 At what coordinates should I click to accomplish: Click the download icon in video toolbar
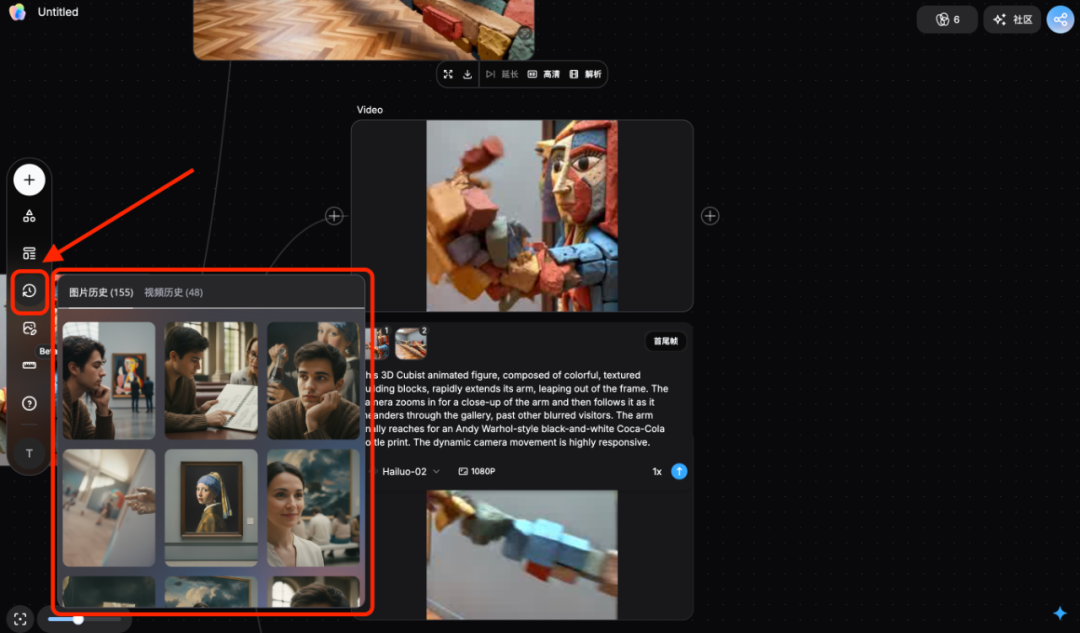pos(467,74)
